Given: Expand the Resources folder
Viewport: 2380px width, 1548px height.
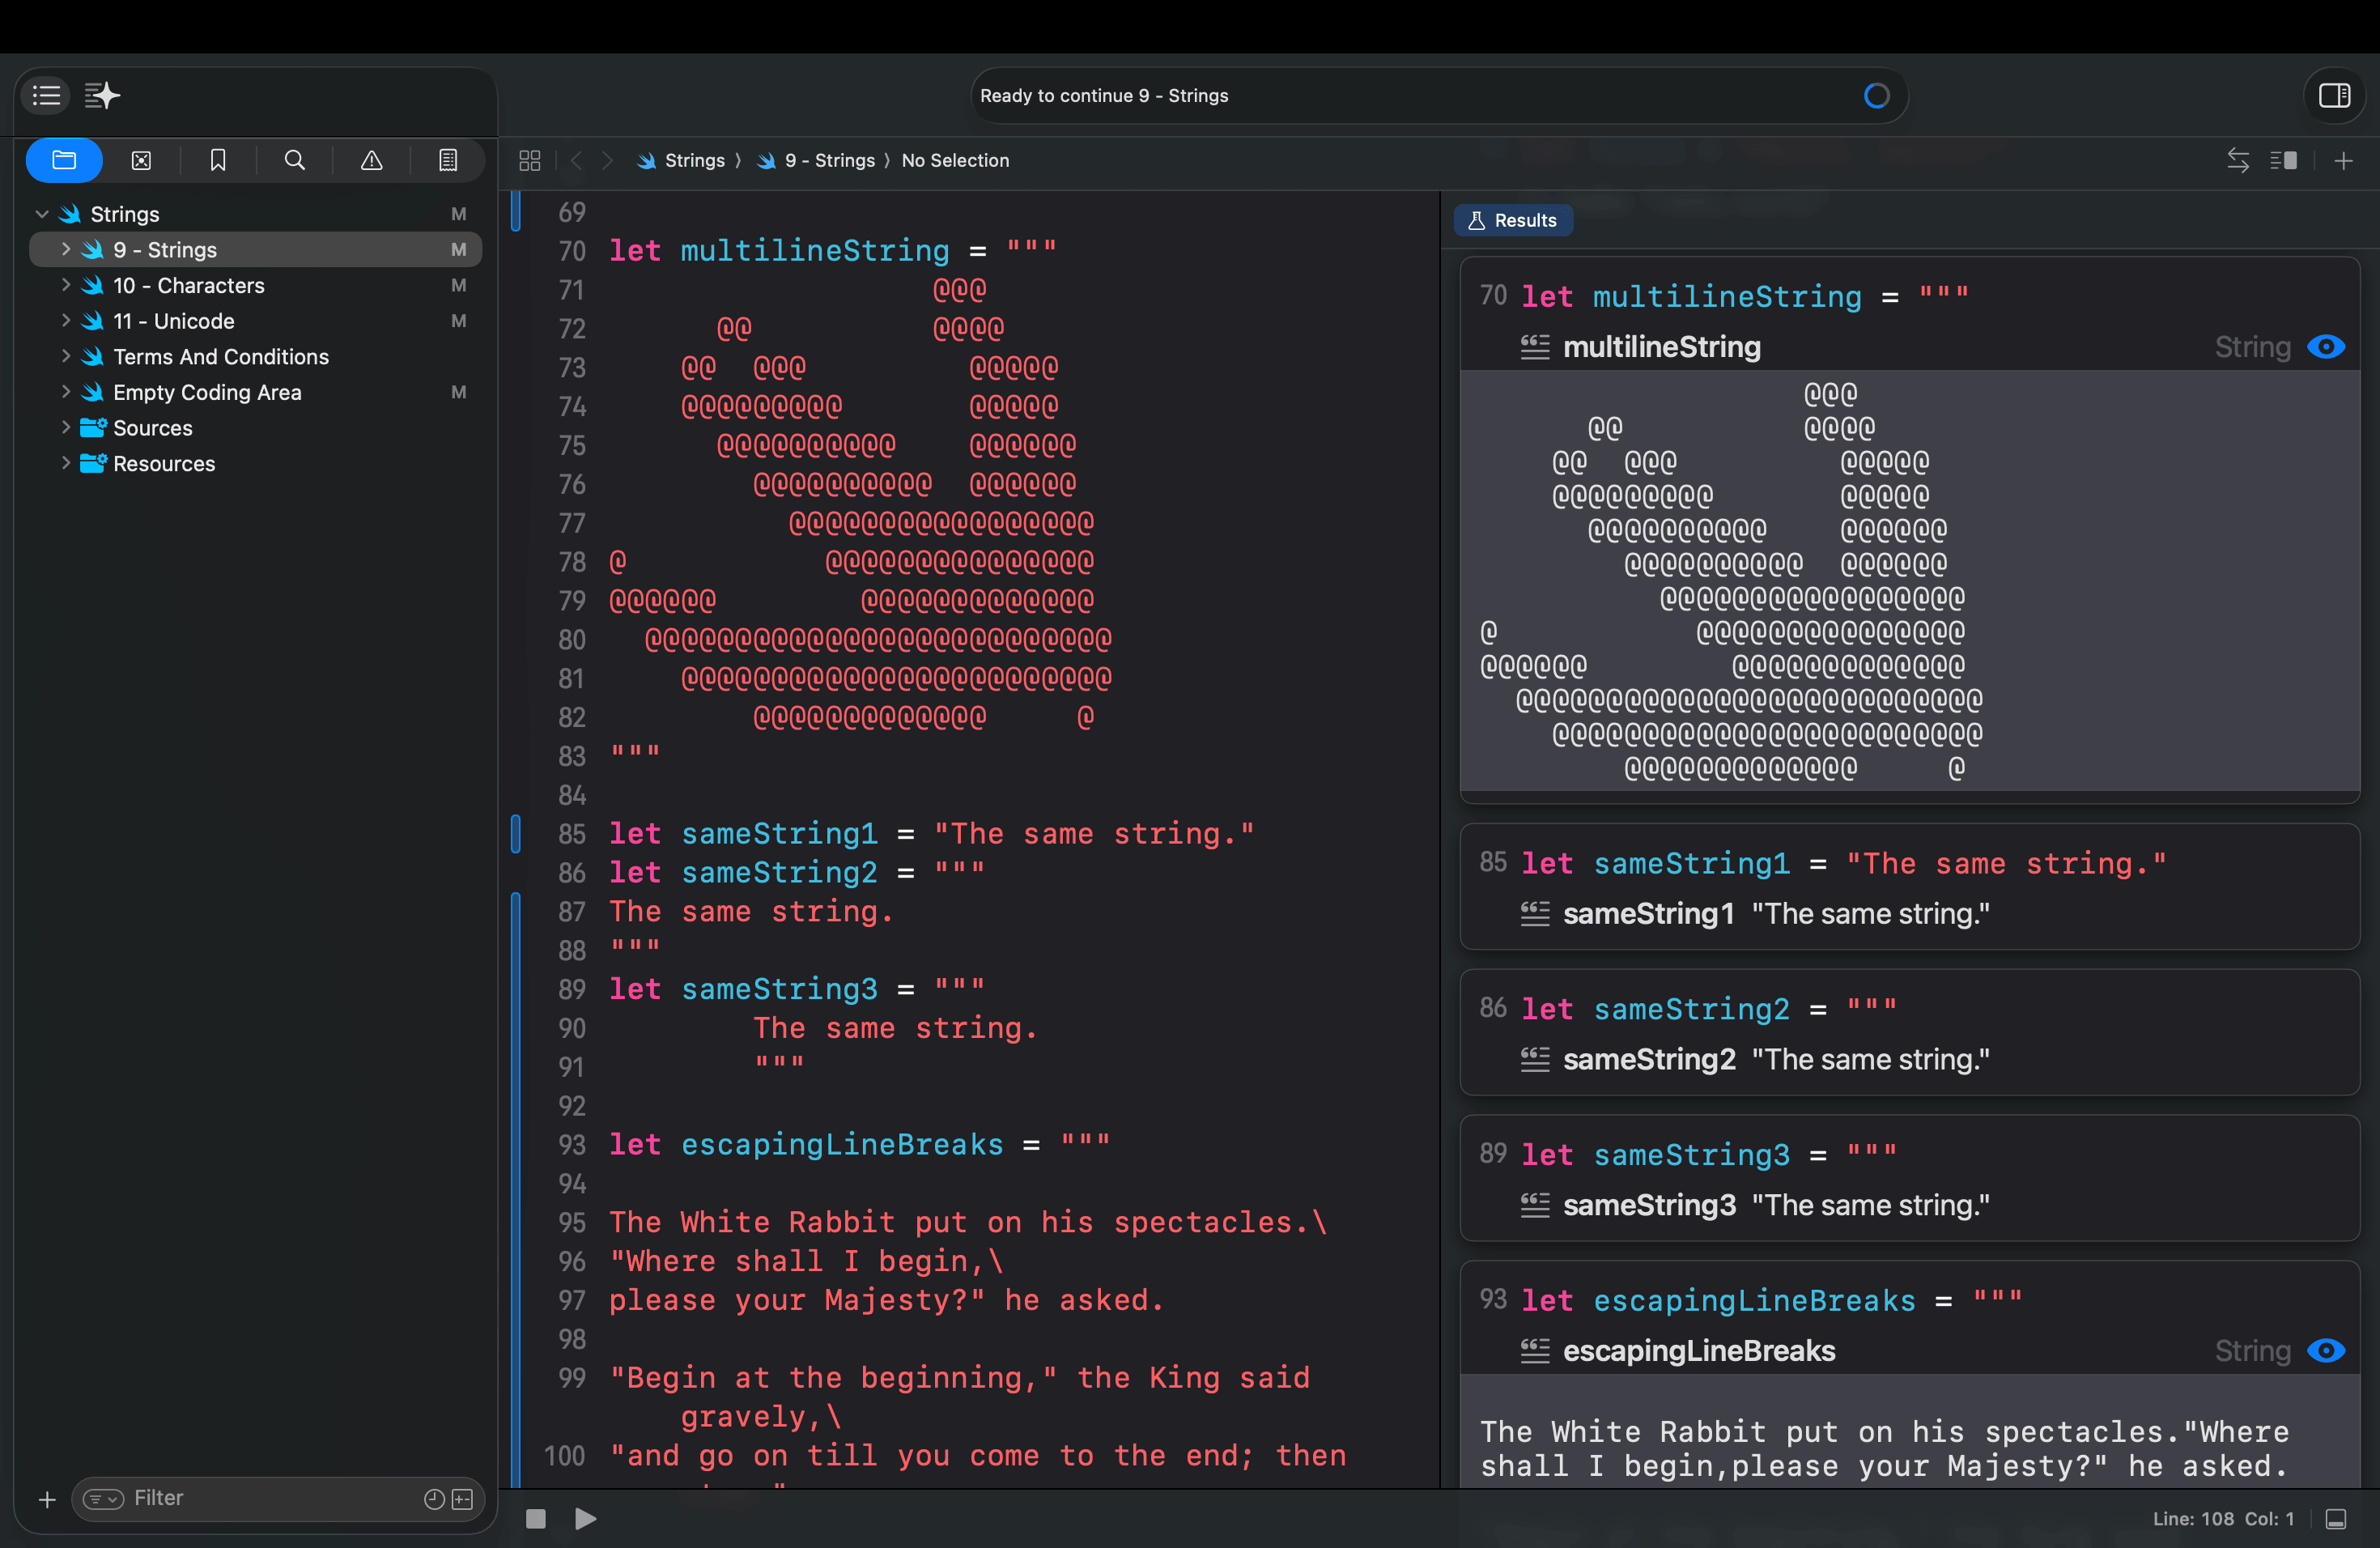Looking at the screenshot, I should 66,463.
